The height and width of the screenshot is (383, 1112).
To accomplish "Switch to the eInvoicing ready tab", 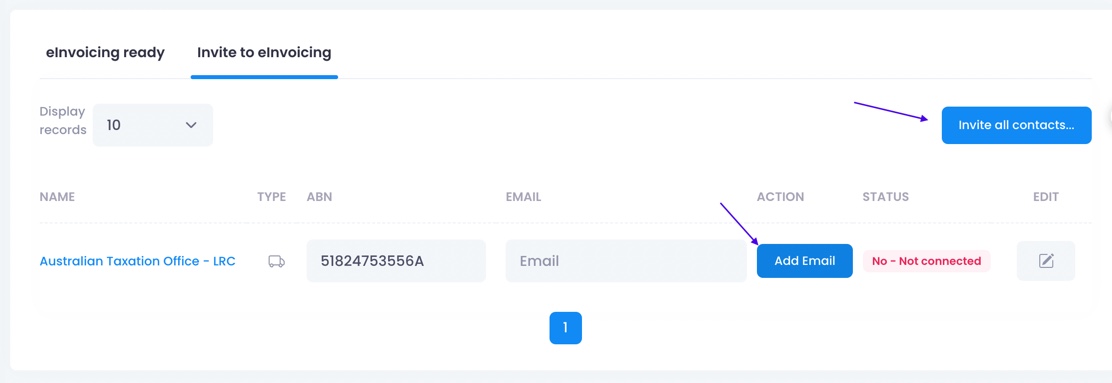I will click(x=105, y=52).
